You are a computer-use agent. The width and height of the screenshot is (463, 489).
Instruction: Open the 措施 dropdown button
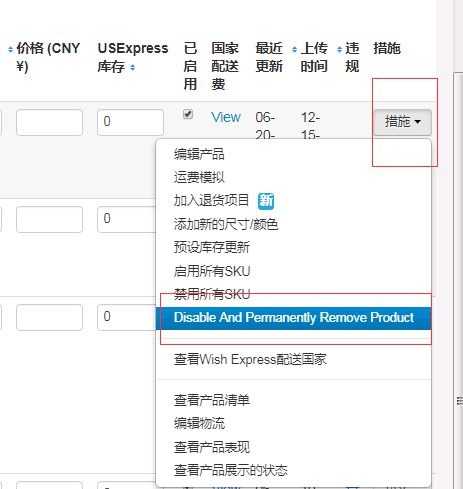(402, 122)
